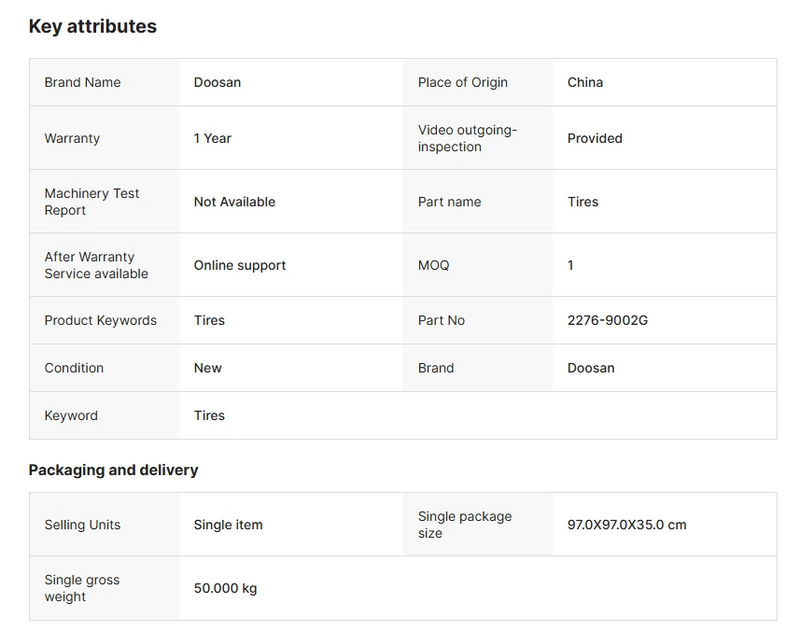Select the Video outgoing-inspection label
This screenshot has width=800, height=632.
pos(467,138)
